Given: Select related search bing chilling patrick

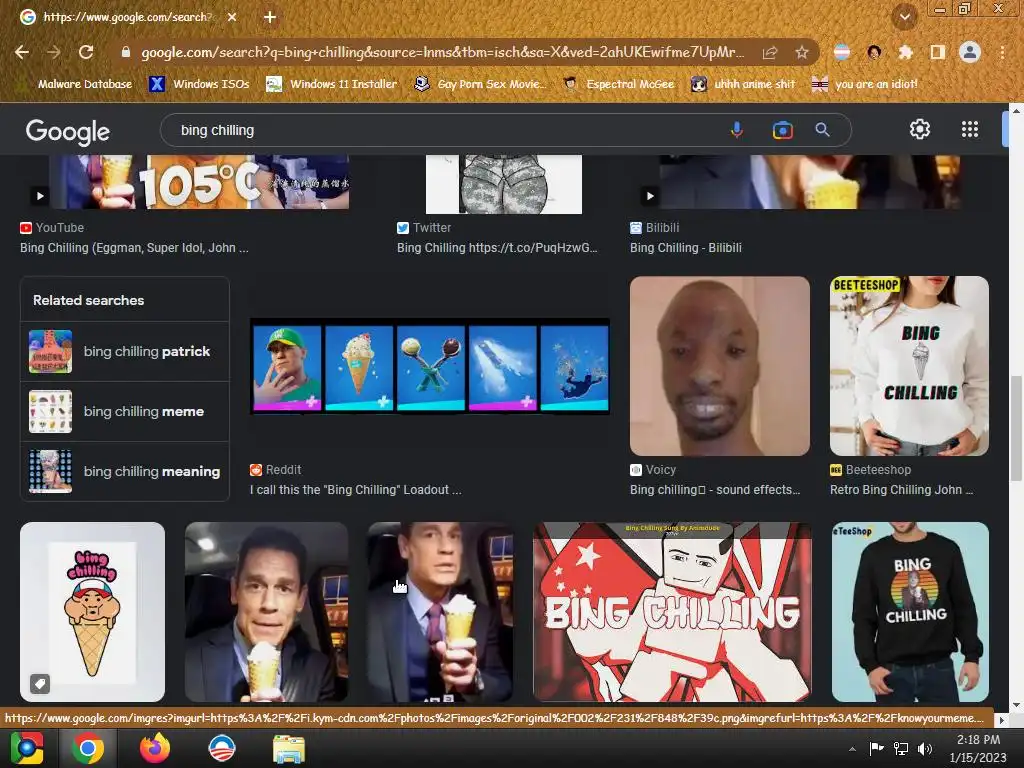Looking at the screenshot, I should pyautogui.click(x=125, y=351).
